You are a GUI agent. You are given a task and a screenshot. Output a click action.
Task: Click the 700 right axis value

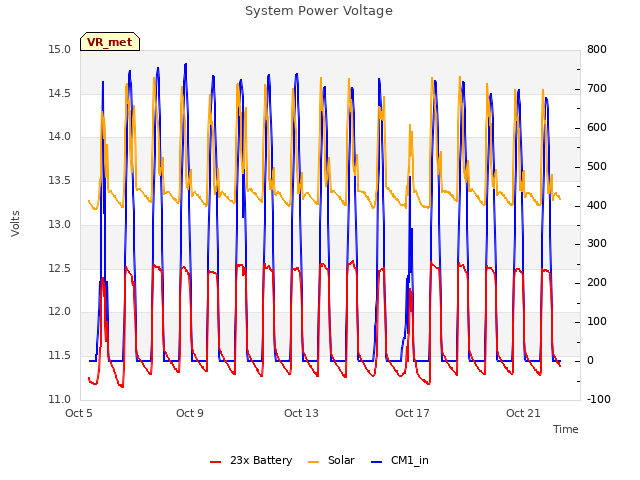click(x=597, y=89)
